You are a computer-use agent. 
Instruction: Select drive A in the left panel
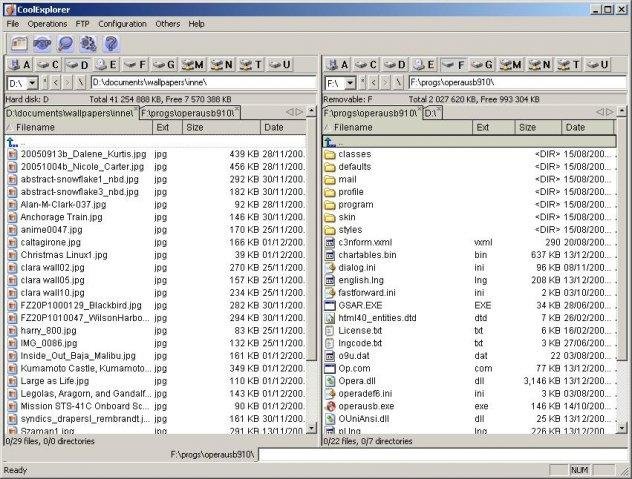click(20, 65)
